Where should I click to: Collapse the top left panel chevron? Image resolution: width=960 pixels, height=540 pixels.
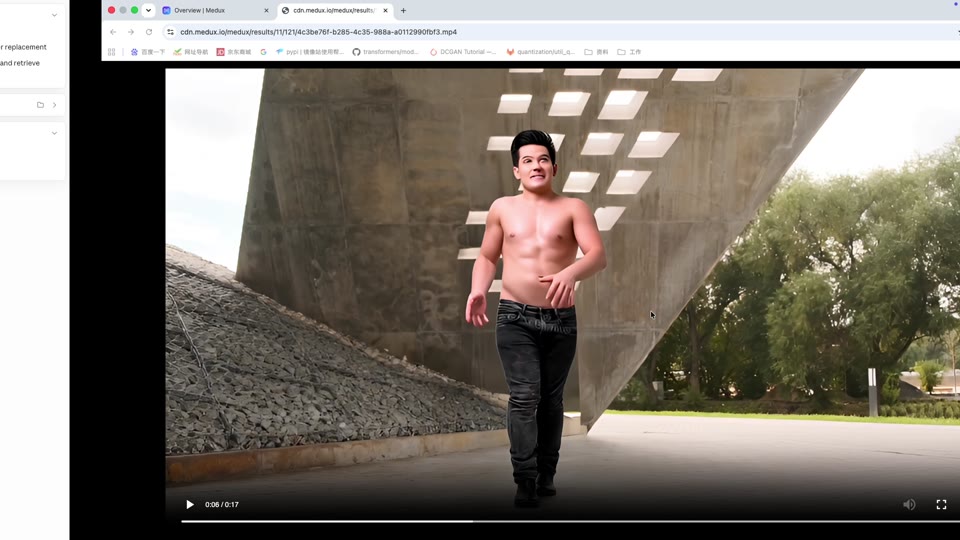pyautogui.click(x=54, y=15)
